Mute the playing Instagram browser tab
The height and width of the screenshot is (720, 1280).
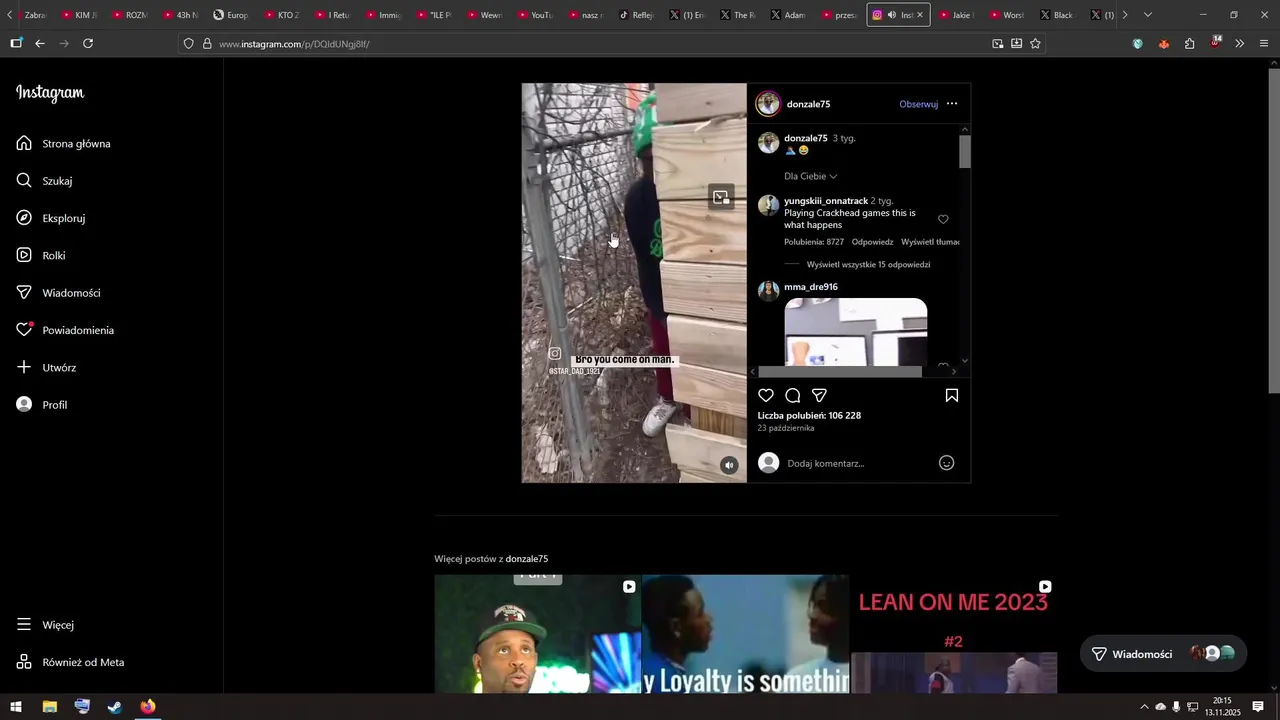click(892, 15)
